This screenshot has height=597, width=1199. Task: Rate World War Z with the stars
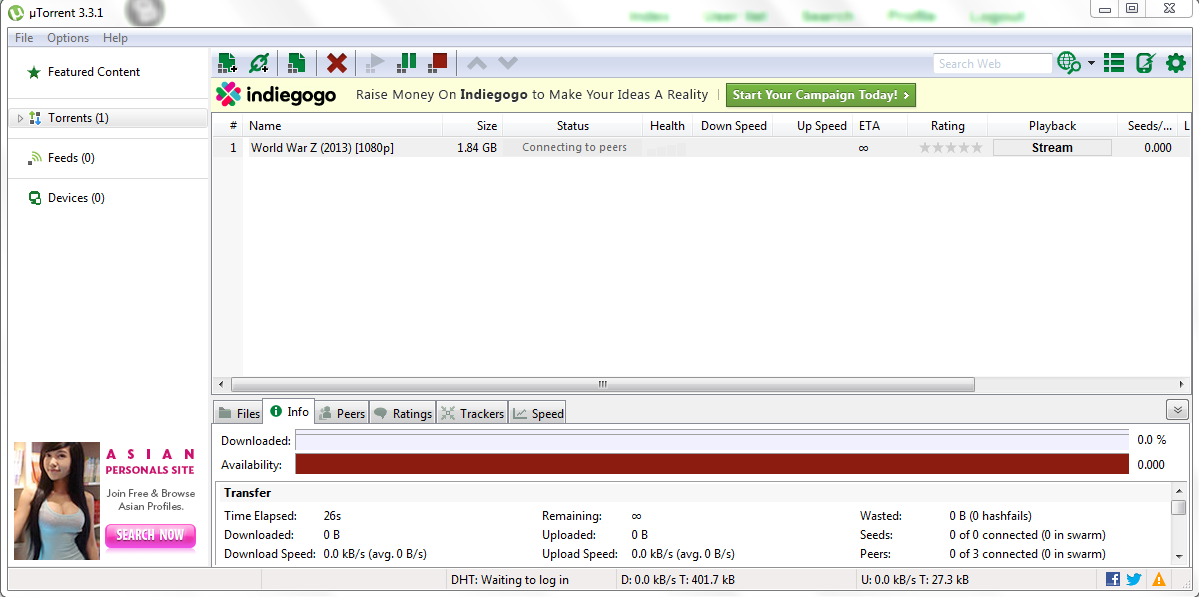coord(950,148)
